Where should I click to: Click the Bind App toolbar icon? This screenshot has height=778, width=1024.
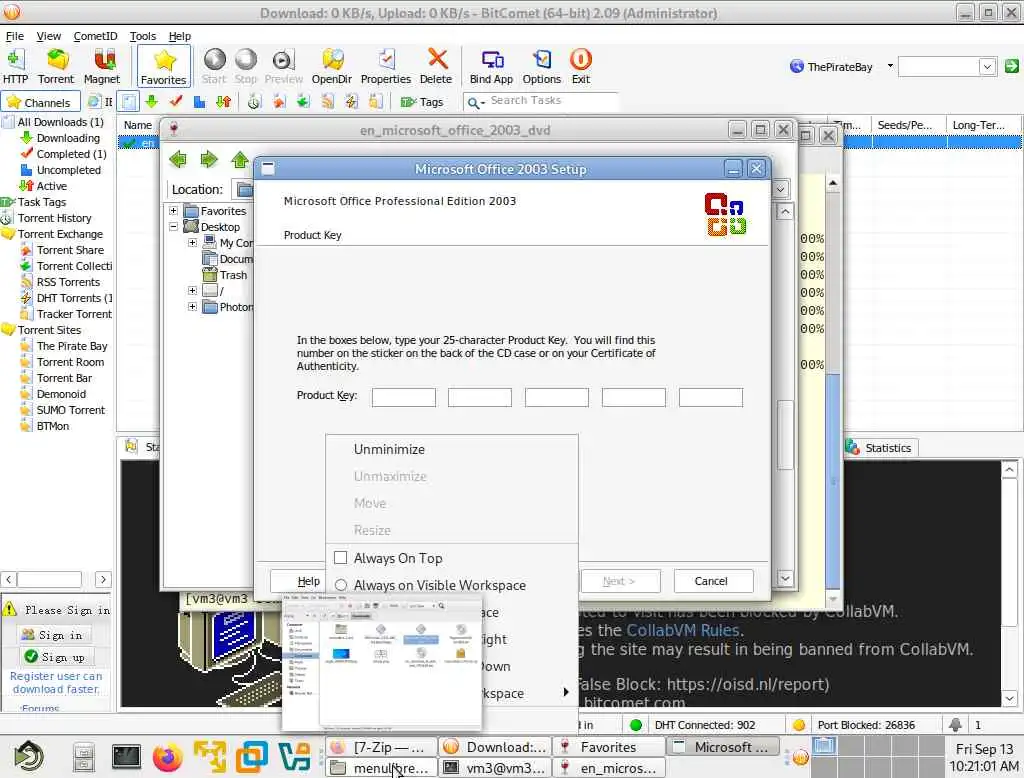492,66
